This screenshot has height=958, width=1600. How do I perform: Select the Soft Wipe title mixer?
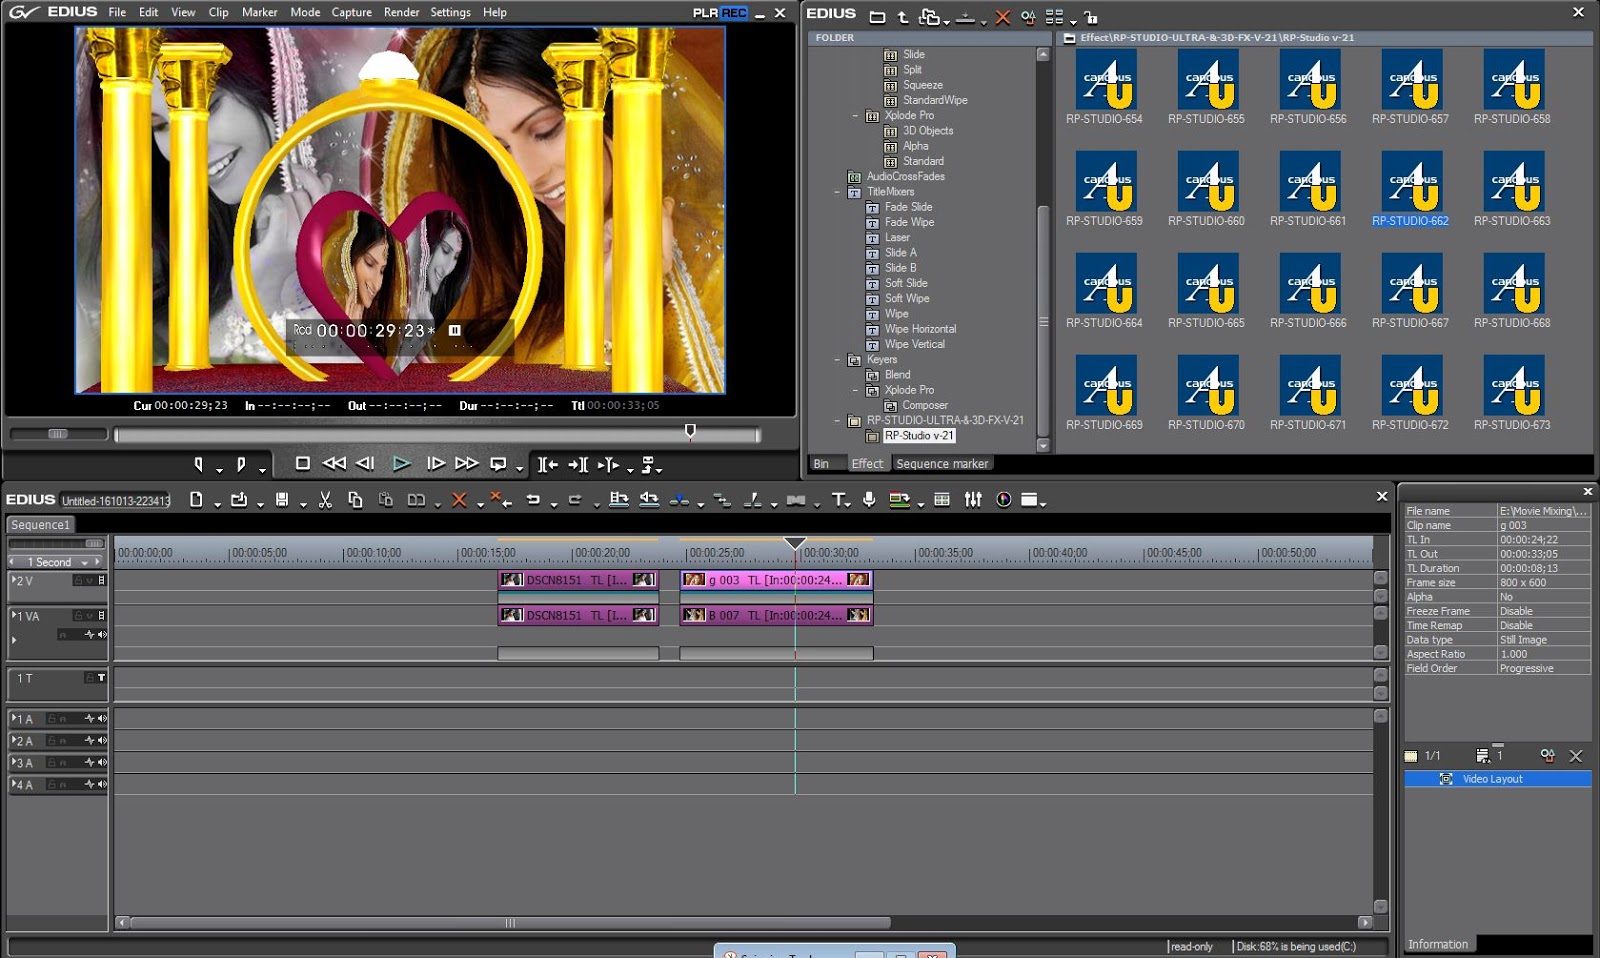coord(907,298)
